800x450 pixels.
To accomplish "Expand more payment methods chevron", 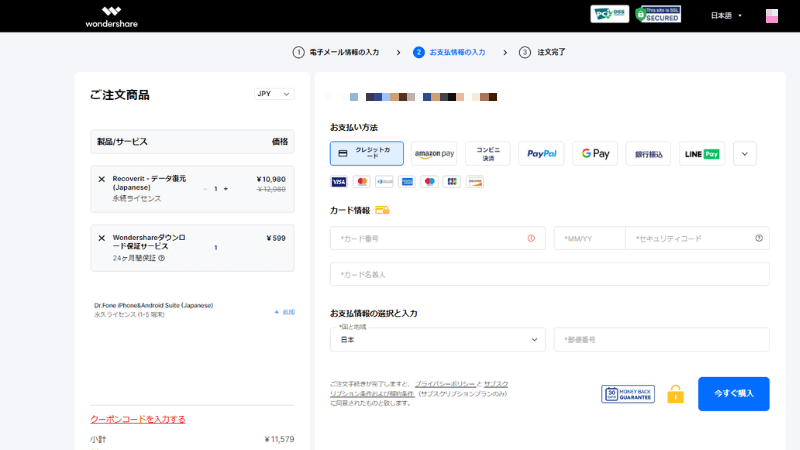I will [x=744, y=154].
